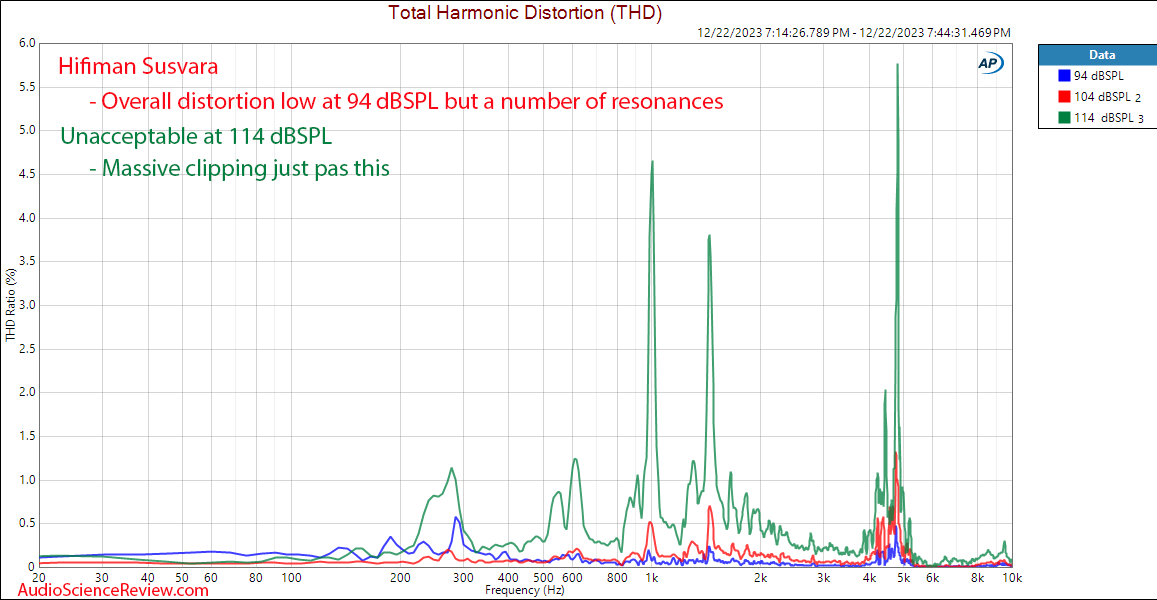Click the "1.5" tick on the THD axis
The height and width of the screenshot is (600, 1157).
click(27, 436)
